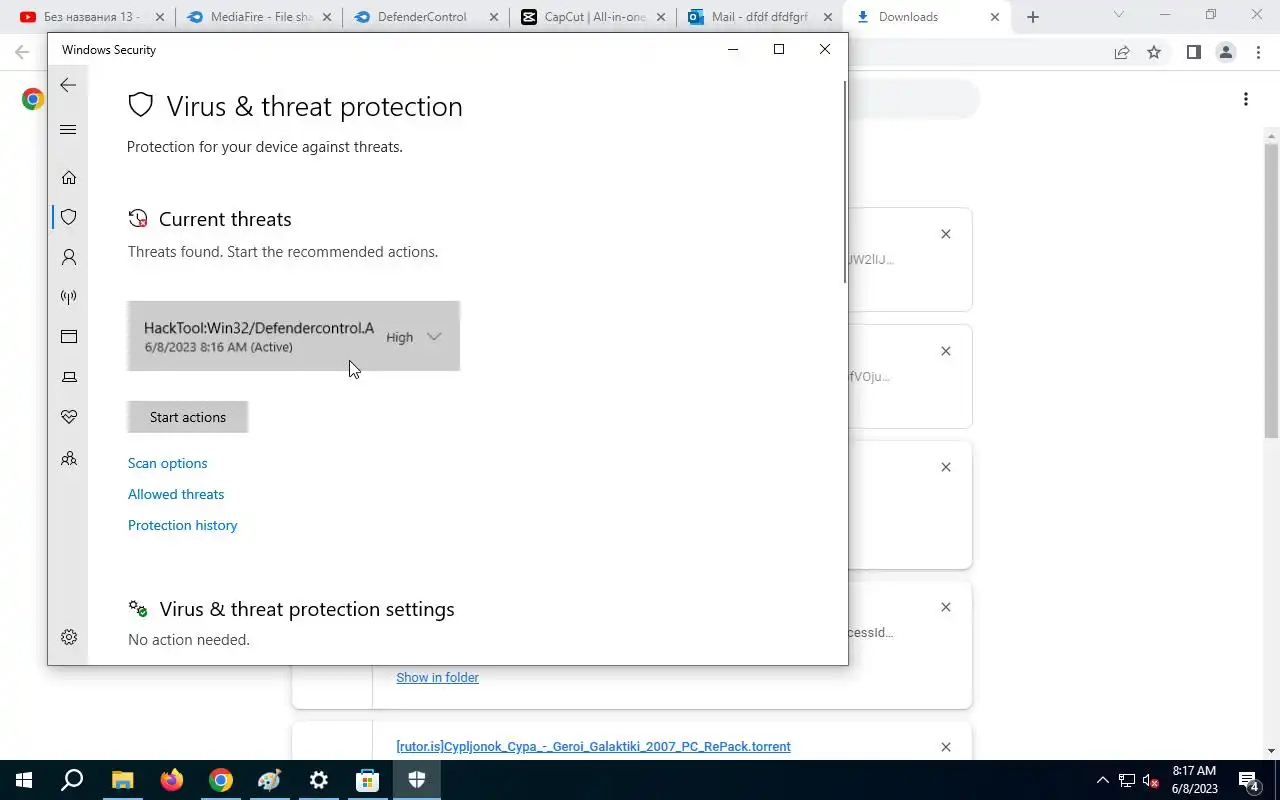Remove the torrent download entry with X
The height and width of the screenshot is (800, 1280).
[946, 747]
